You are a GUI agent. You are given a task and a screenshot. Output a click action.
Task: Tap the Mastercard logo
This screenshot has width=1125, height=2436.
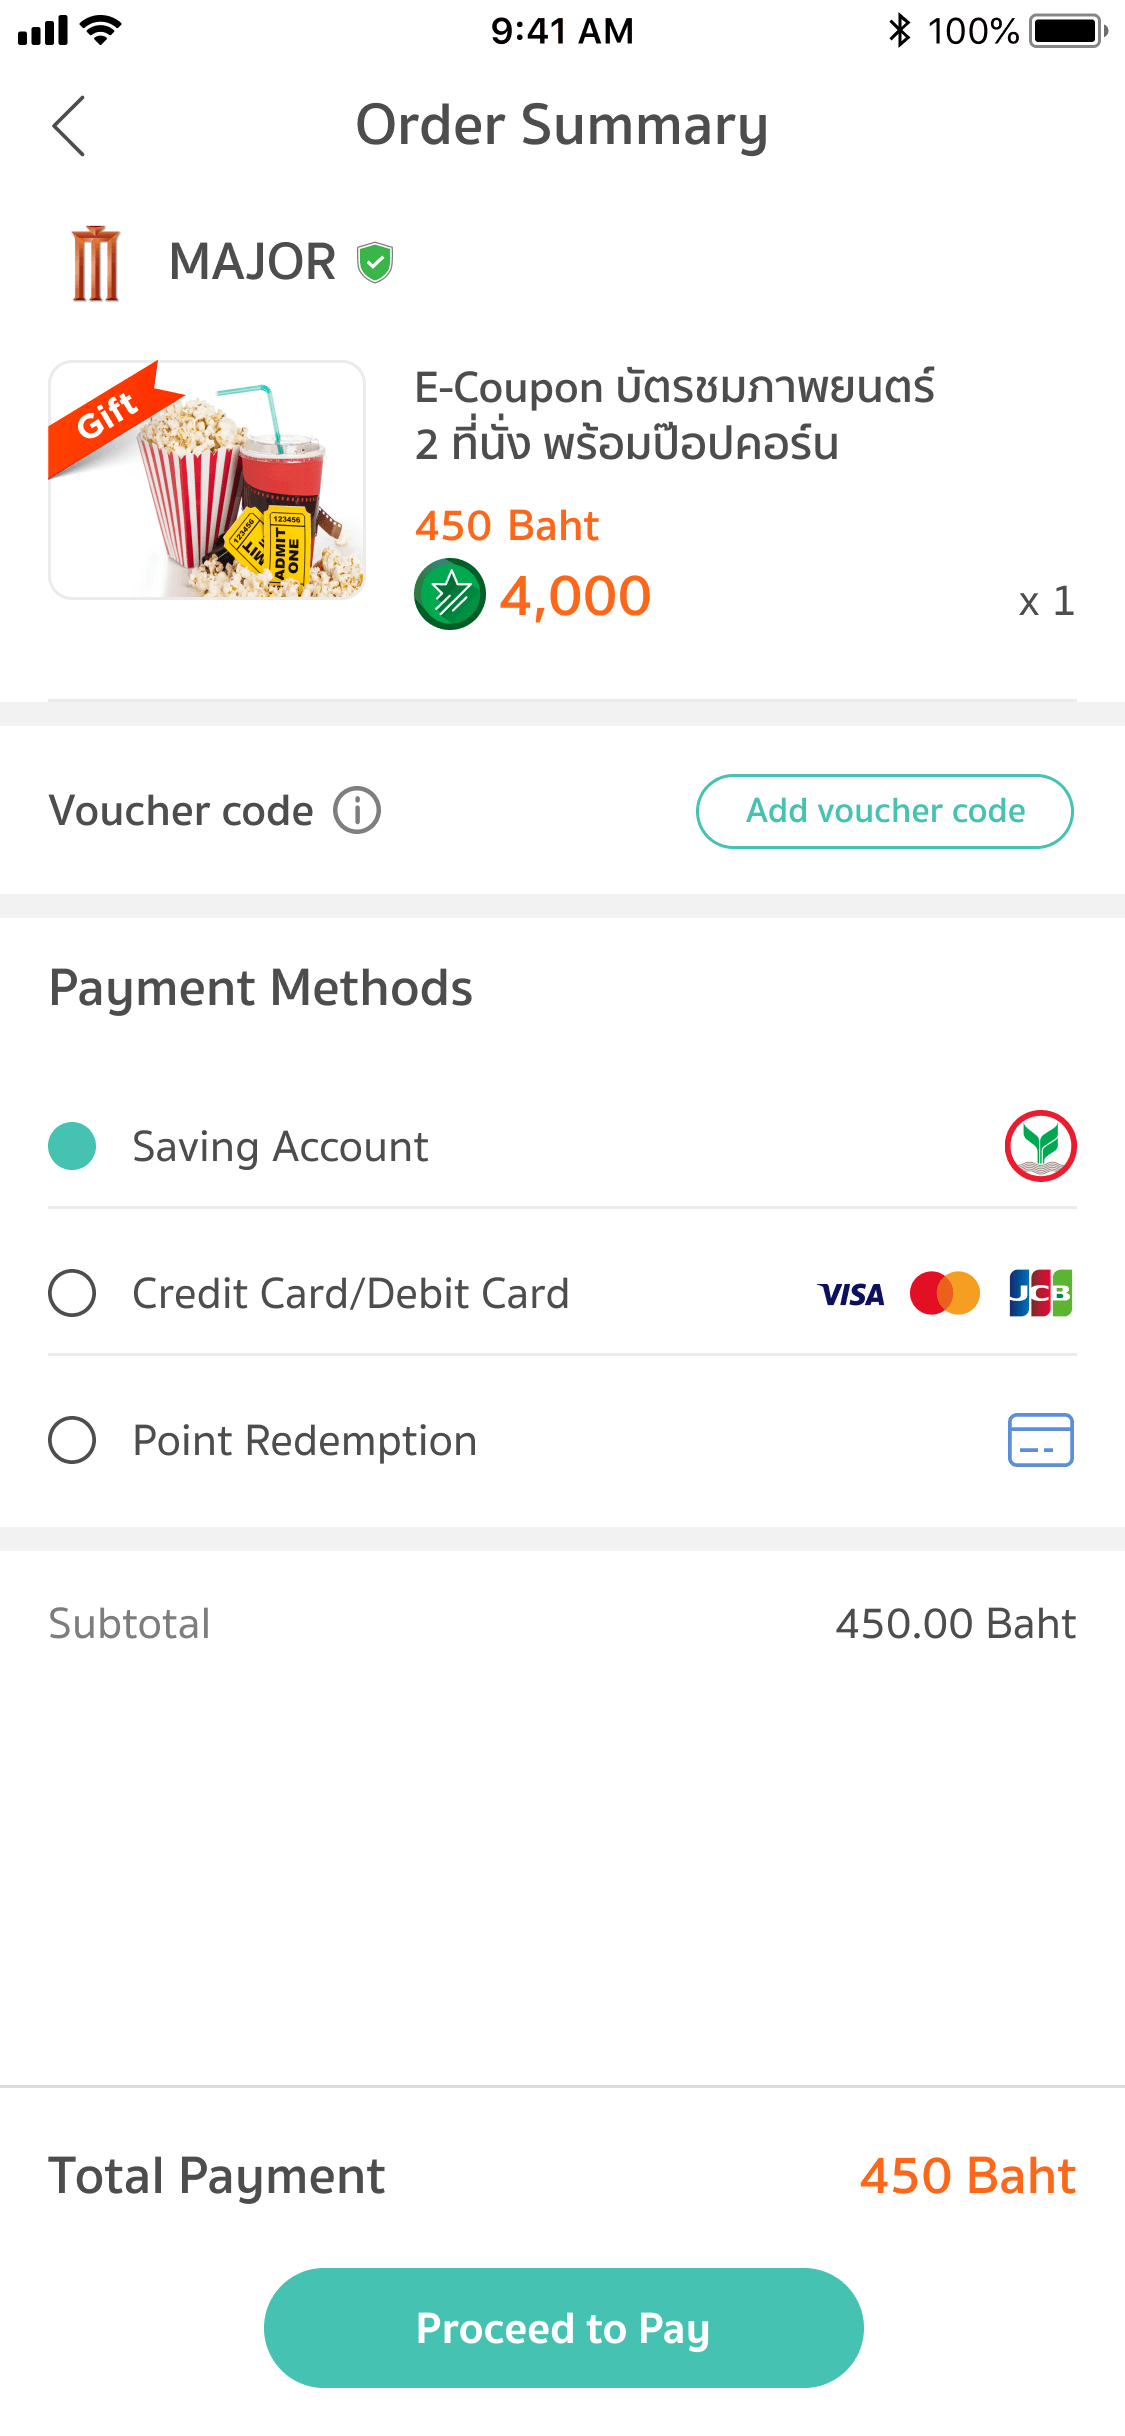point(944,1294)
